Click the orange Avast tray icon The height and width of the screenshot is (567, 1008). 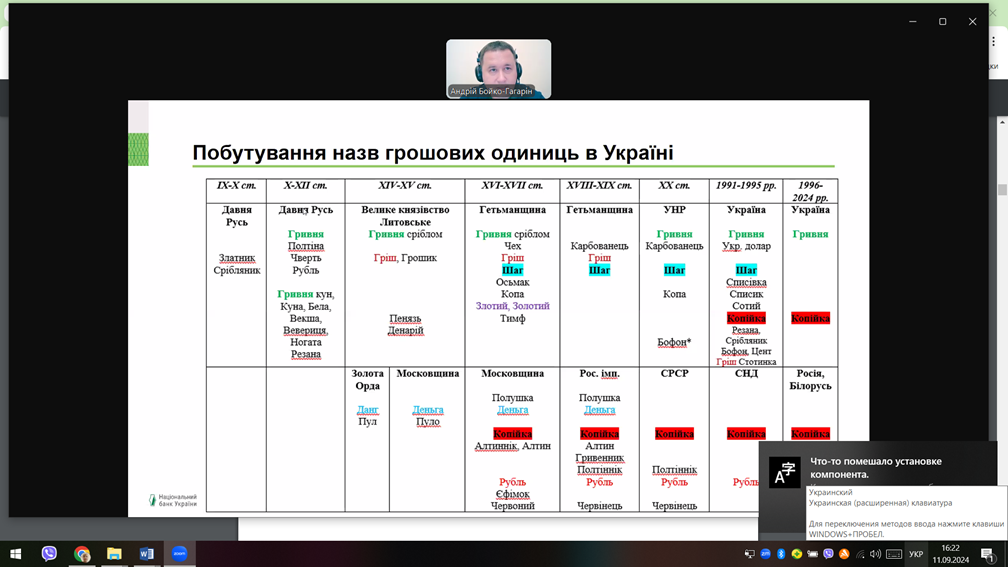coord(844,554)
